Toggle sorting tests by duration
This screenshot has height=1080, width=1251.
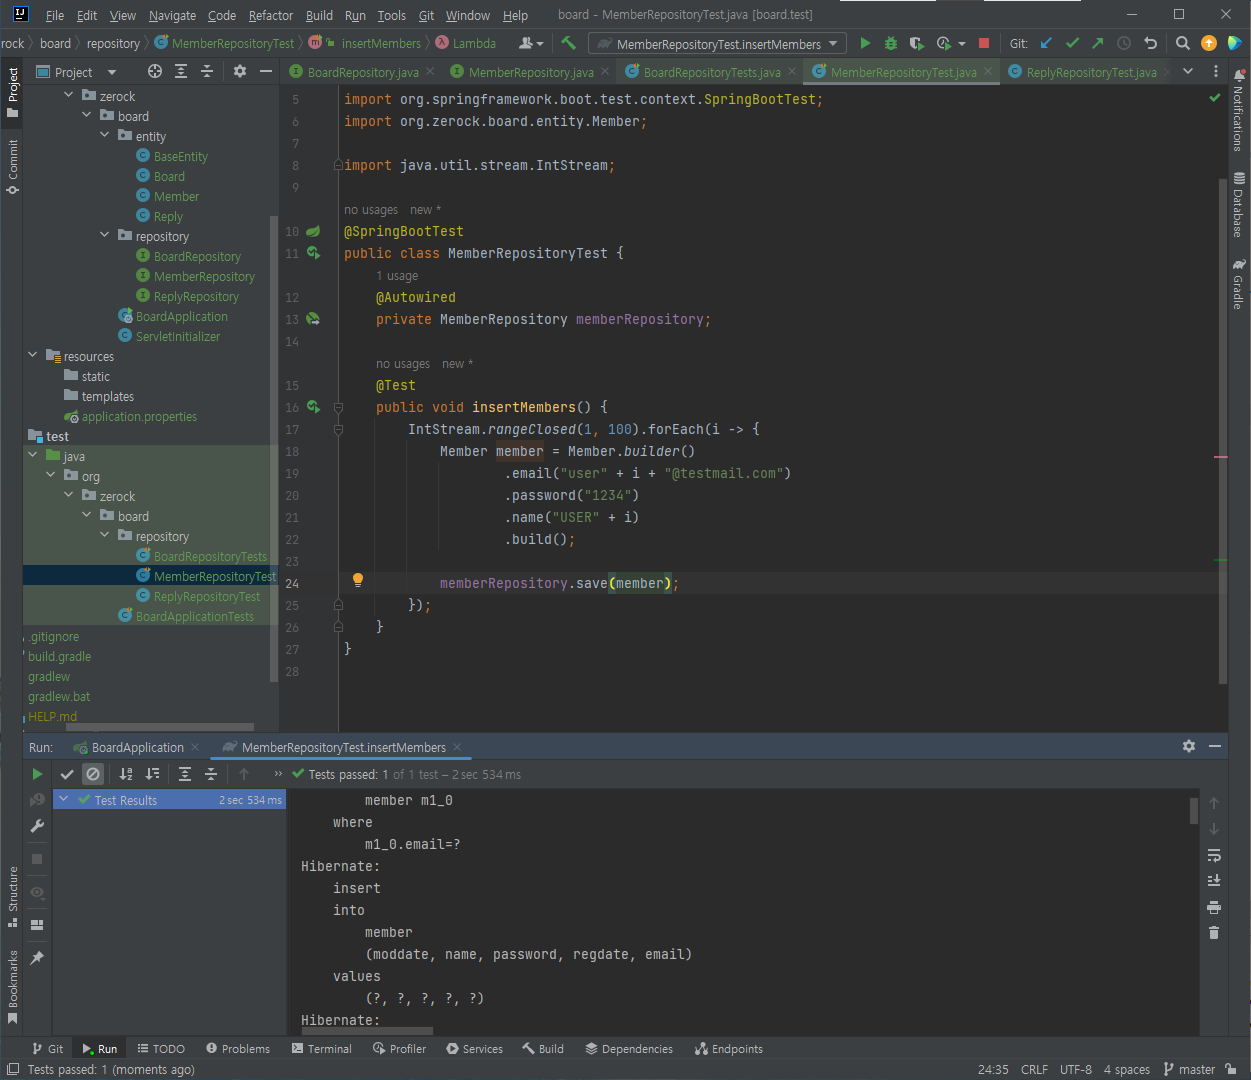(x=152, y=774)
